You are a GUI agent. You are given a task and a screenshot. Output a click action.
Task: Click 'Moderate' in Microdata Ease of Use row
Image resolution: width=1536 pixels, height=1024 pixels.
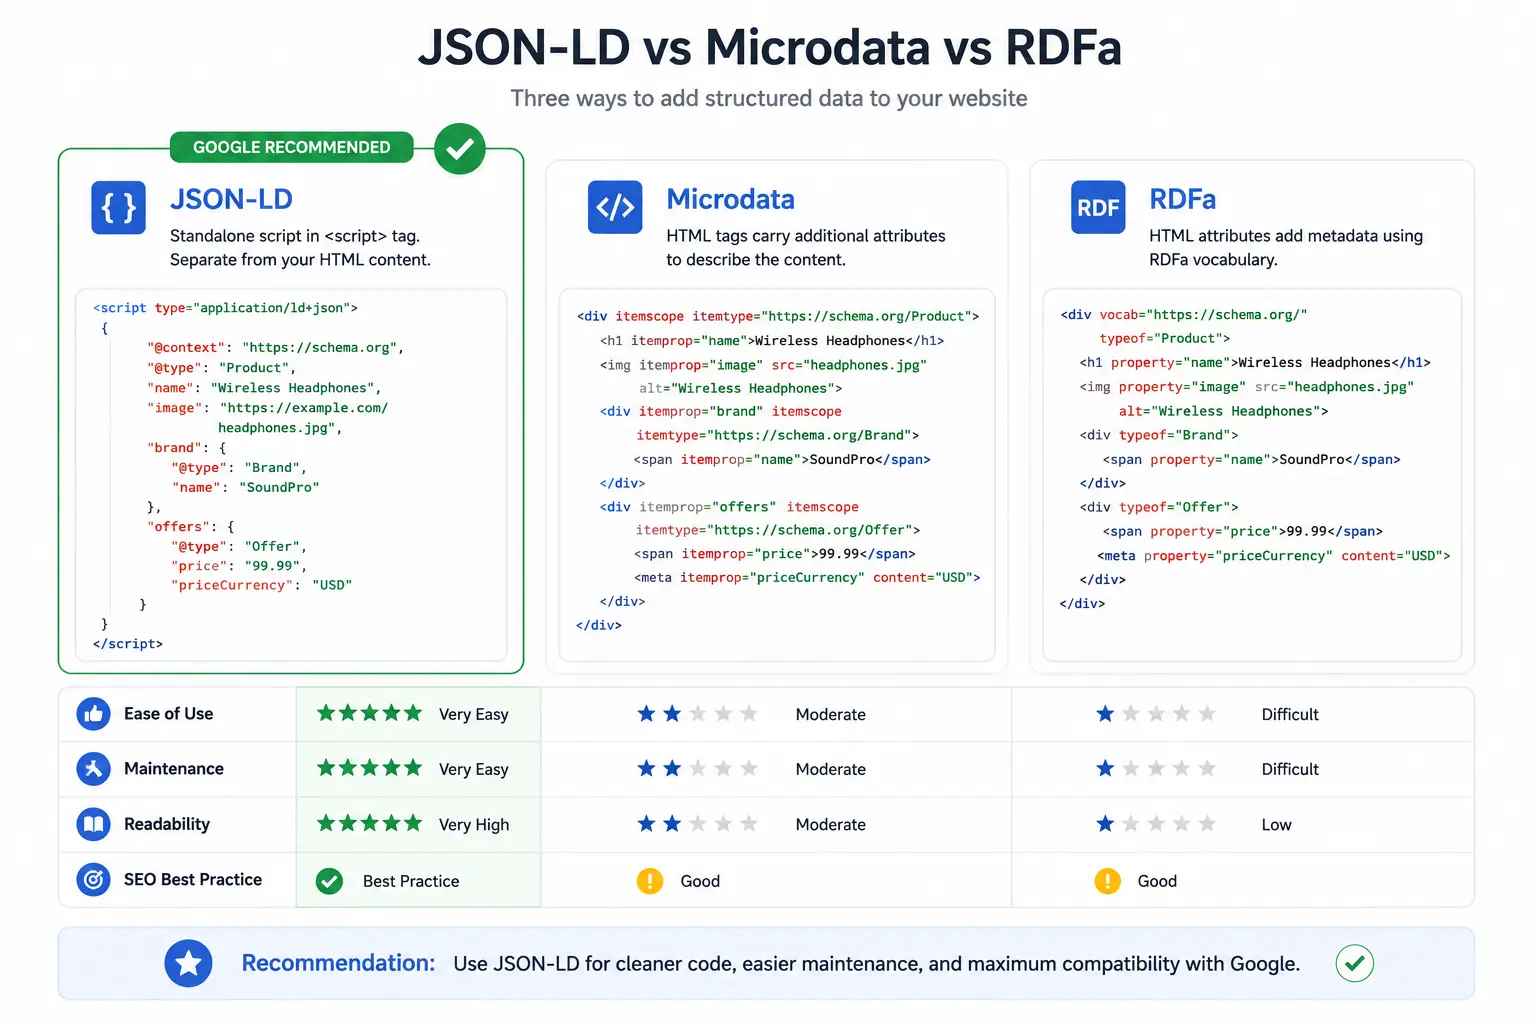pyautogui.click(x=831, y=715)
